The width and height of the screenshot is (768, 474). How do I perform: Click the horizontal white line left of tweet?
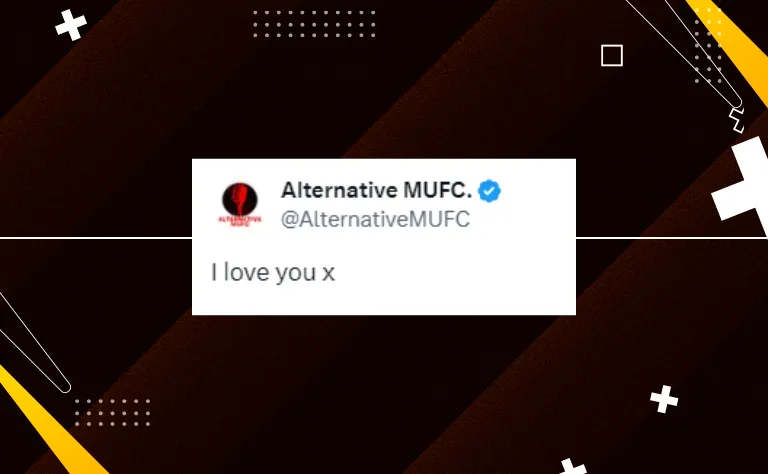tap(96, 238)
